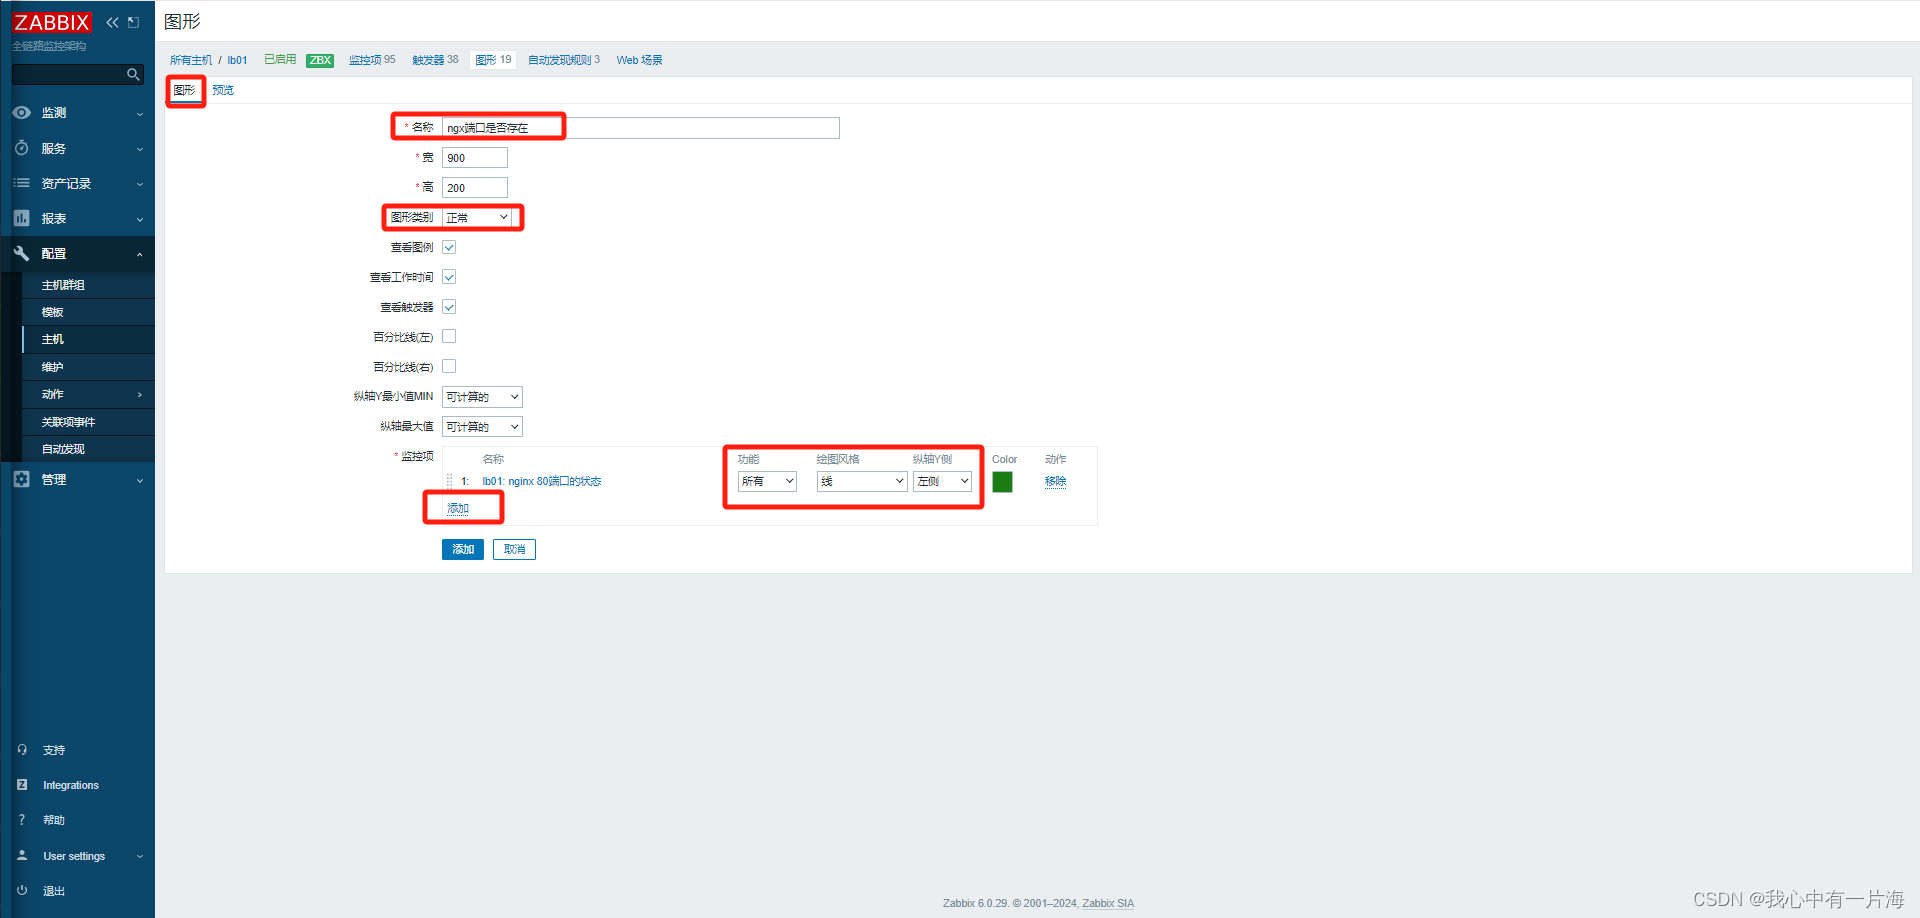This screenshot has width=1920, height=918.
Task: Open the 自动发现规则 3 tab
Action: [564, 60]
